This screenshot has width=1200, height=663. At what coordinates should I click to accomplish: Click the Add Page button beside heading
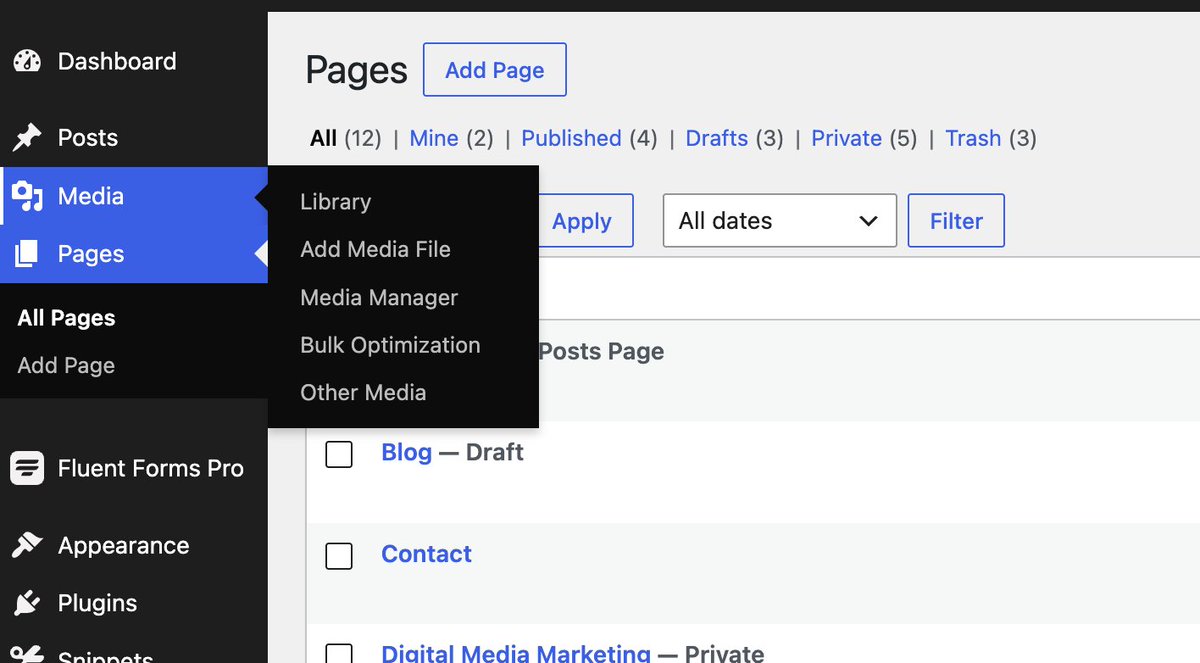495,70
